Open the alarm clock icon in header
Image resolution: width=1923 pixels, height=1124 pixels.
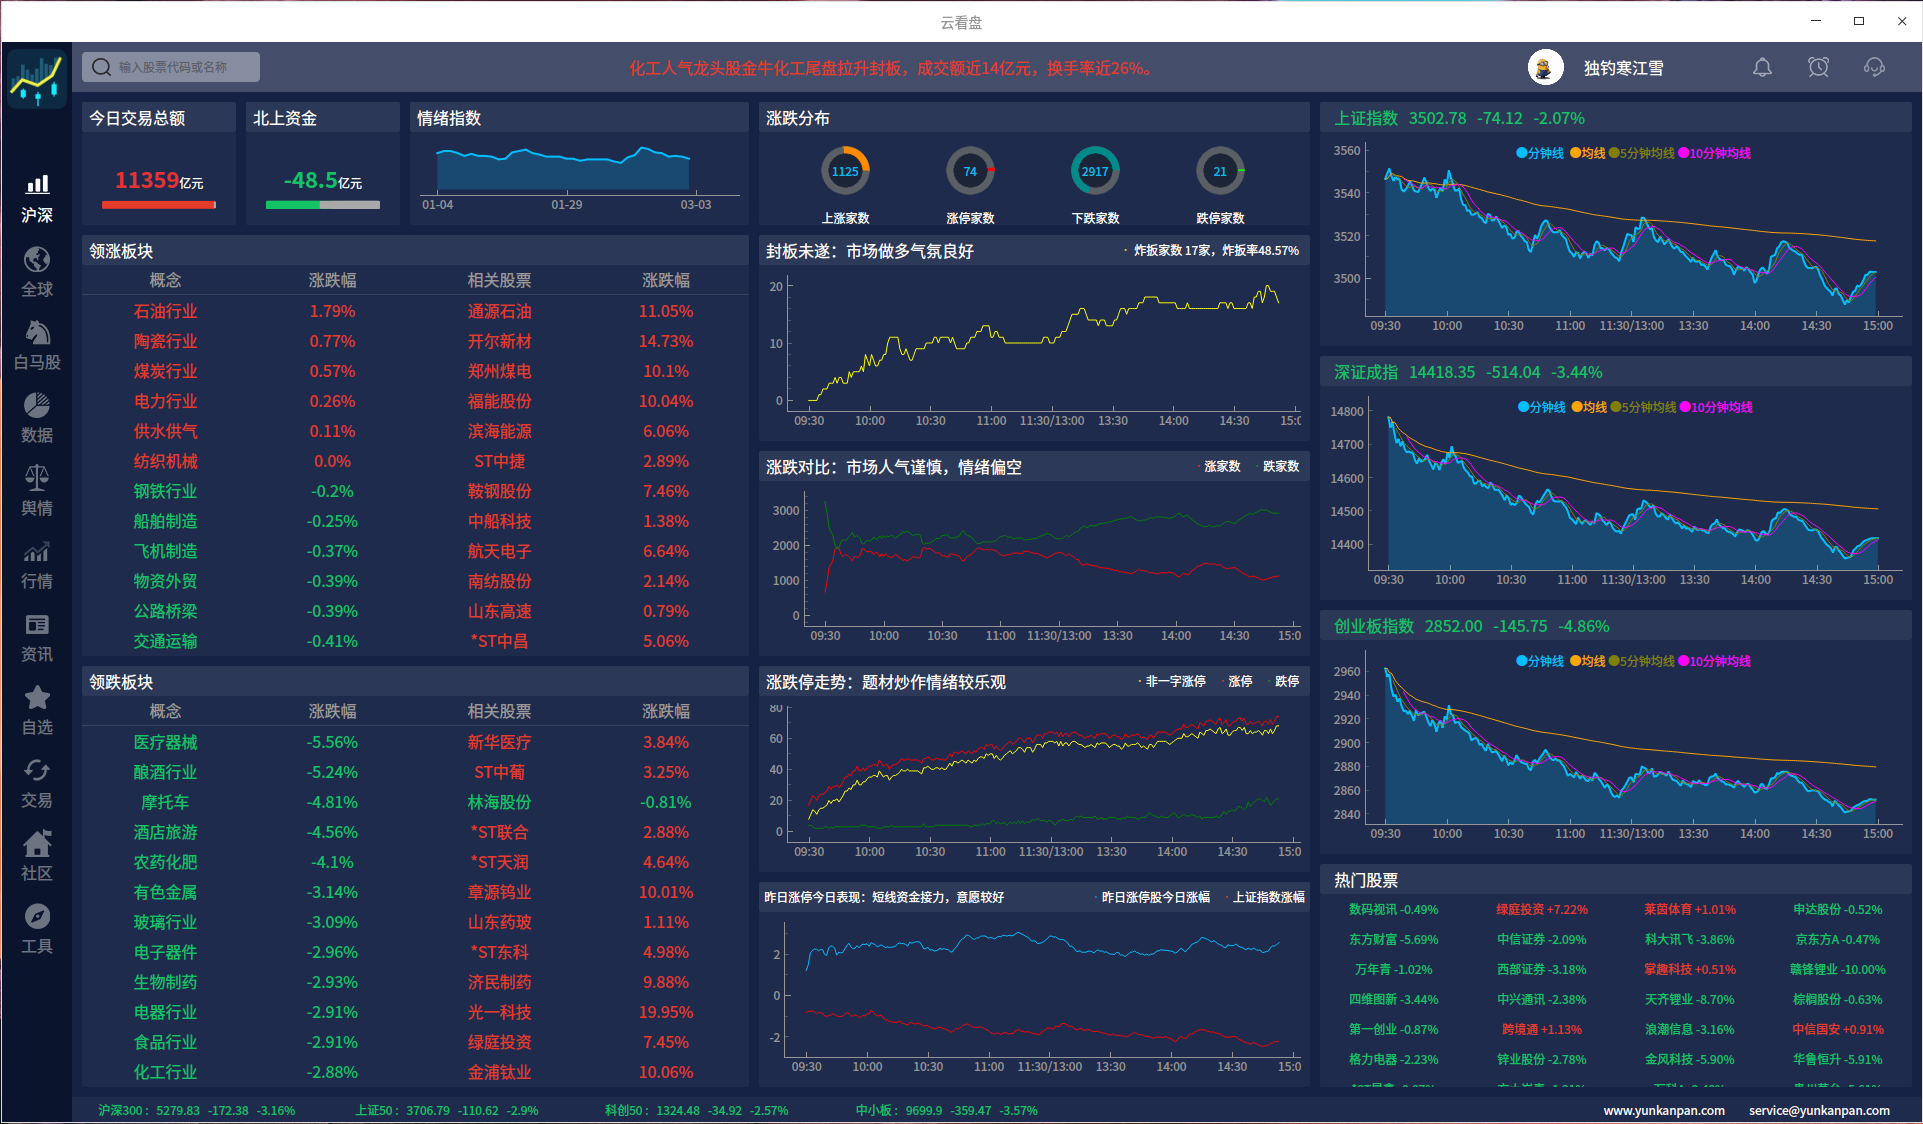point(1818,68)
